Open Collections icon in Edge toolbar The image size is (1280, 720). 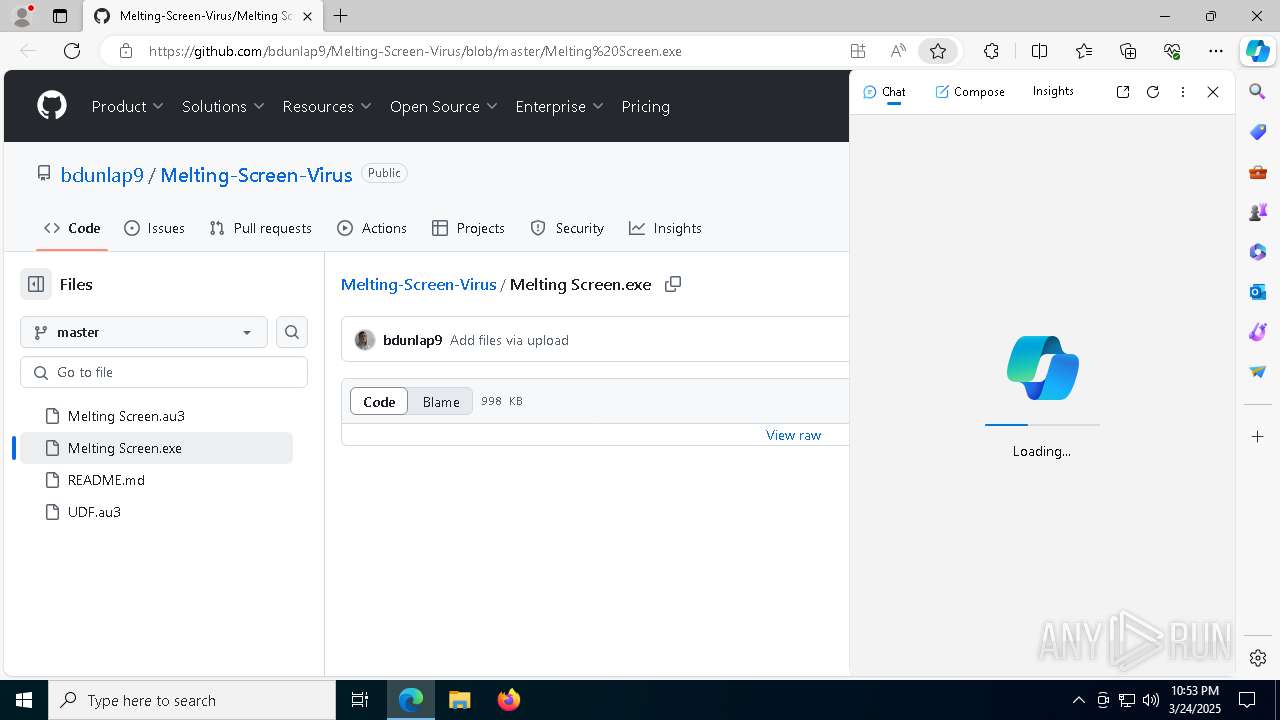(x=1128, y=51)
